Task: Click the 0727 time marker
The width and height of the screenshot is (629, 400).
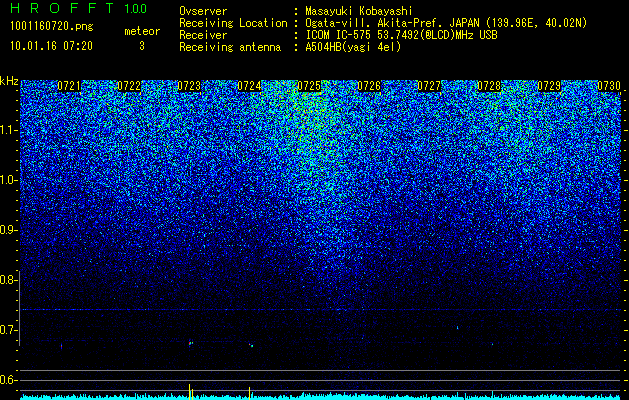Action: (429, 86)
